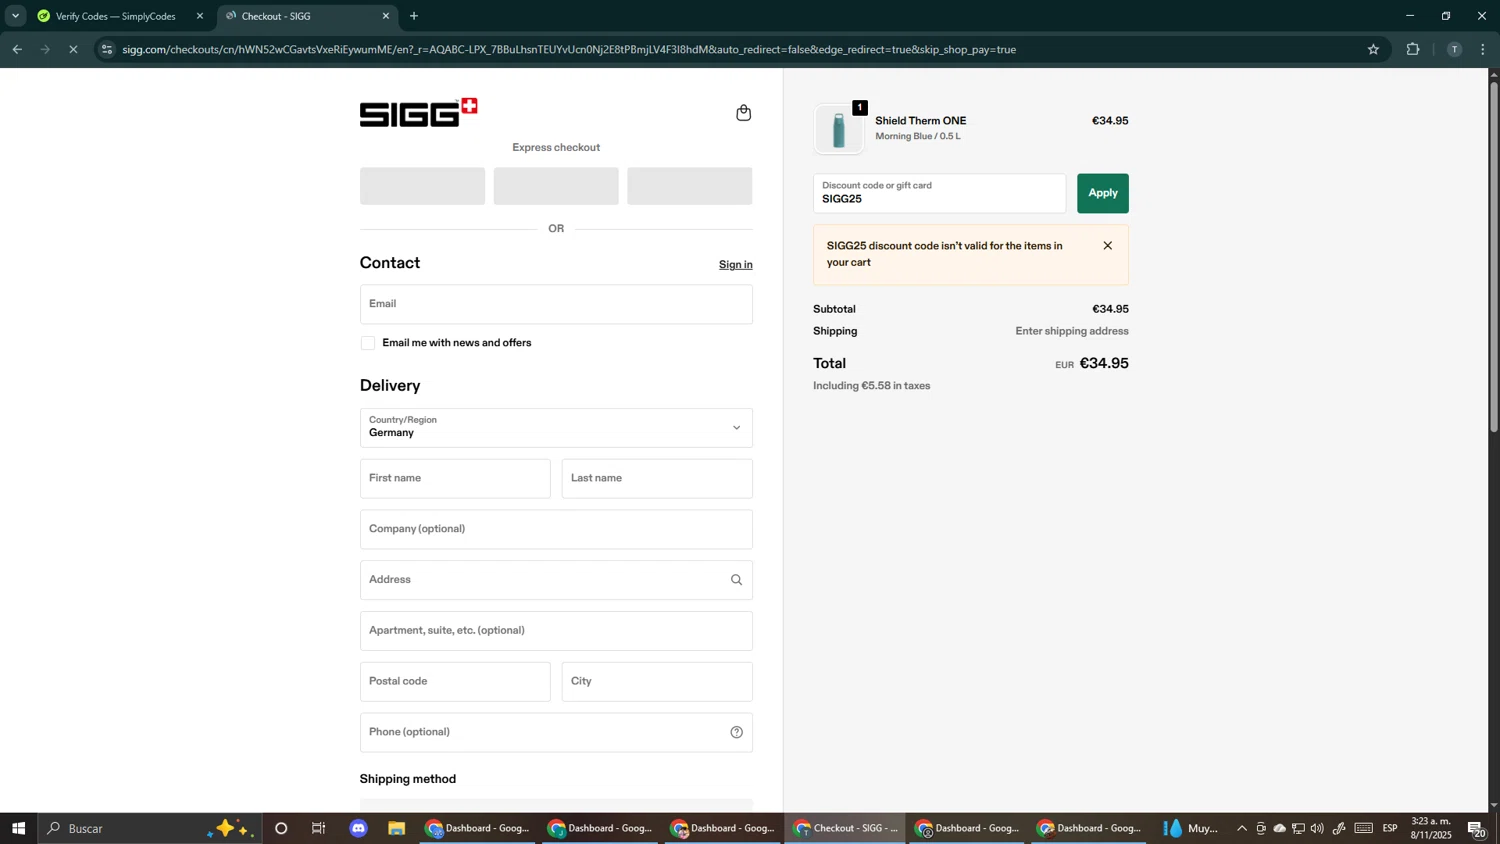The image size is (1500, 844).
Task: Click the Including €5.58 in taxes text
Action: point(872,386)
